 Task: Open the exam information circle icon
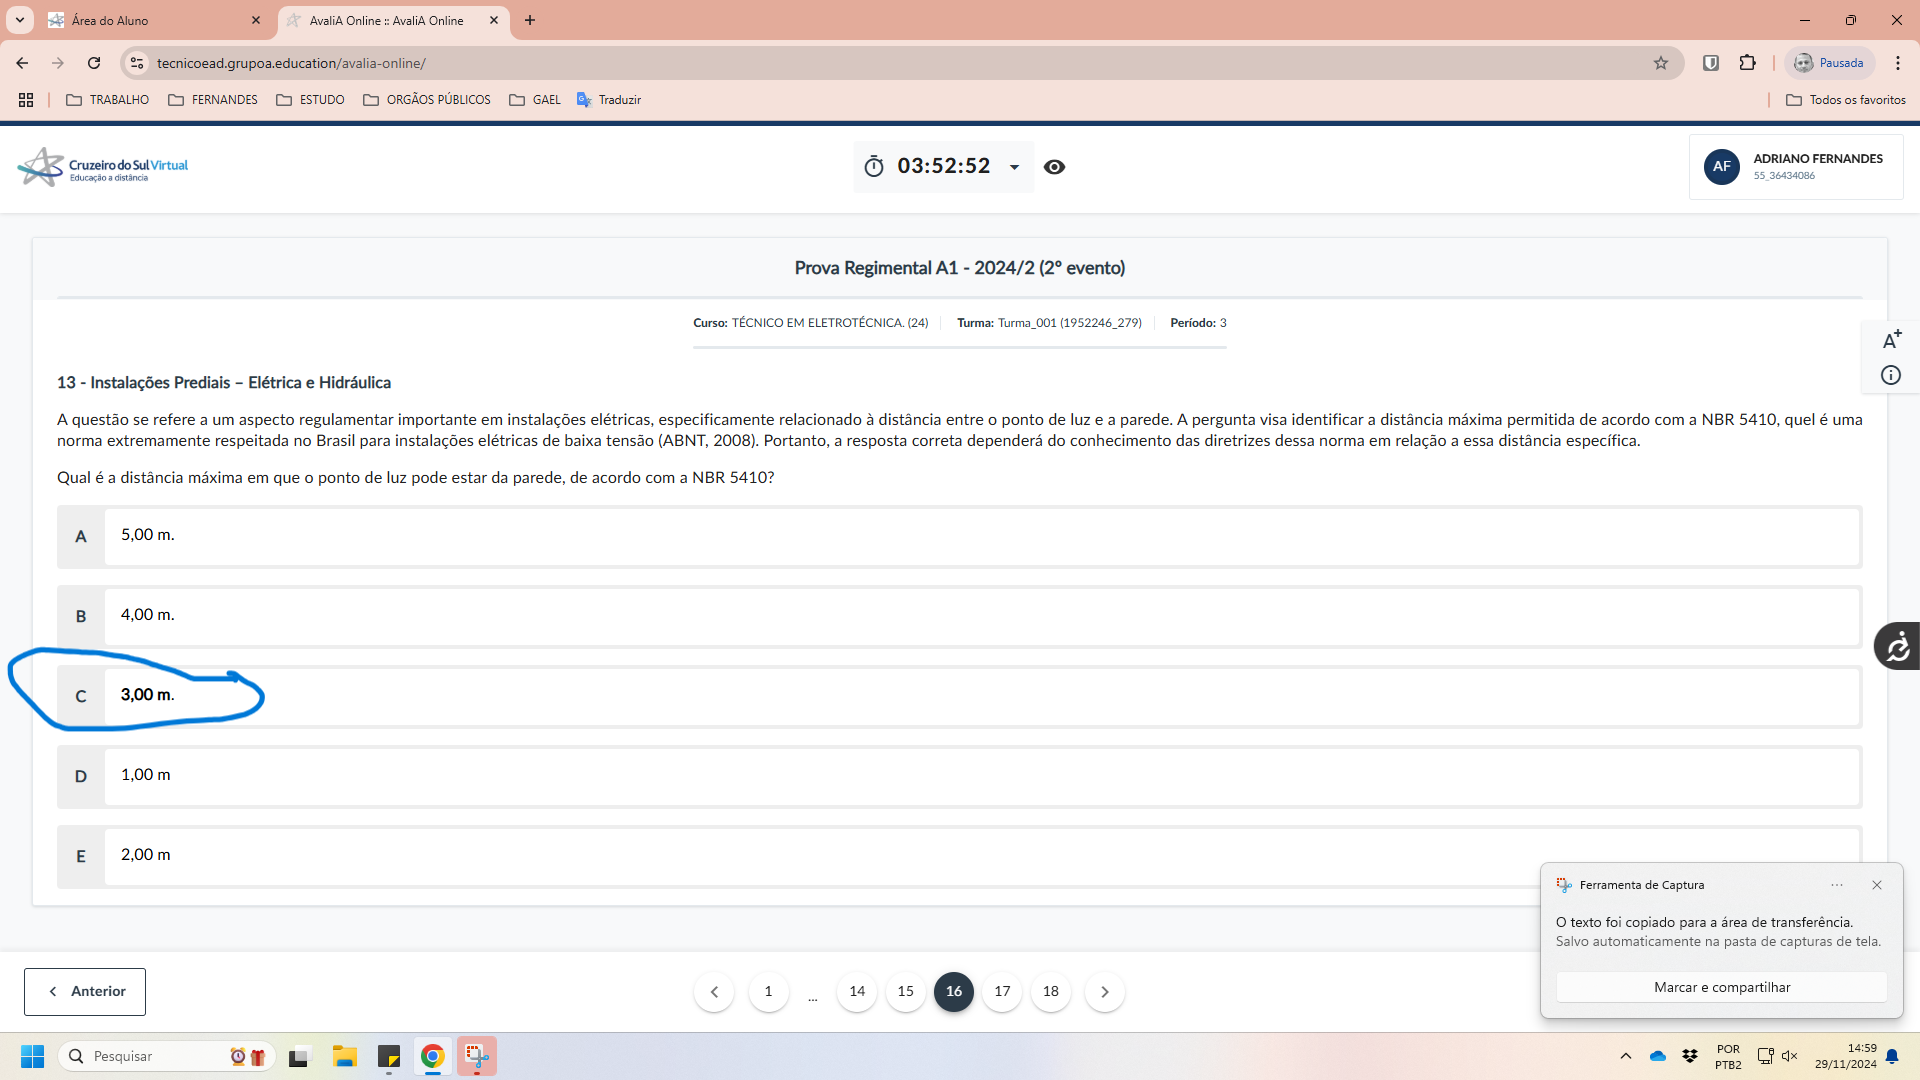[x=1891, y=375]
